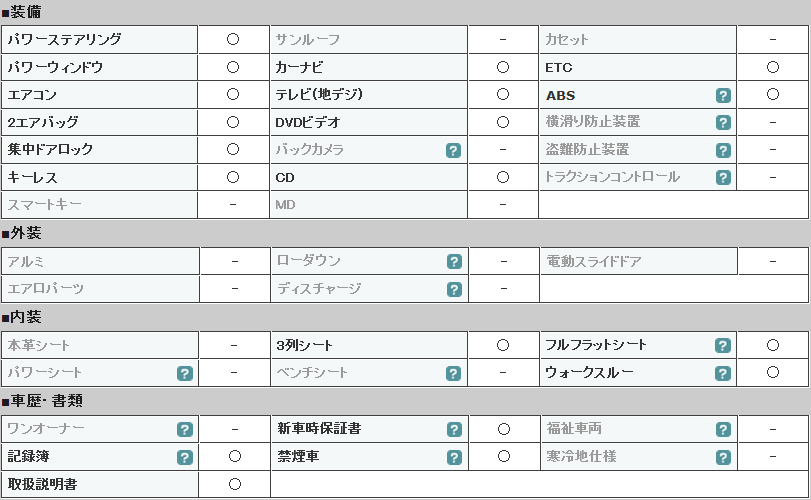The width and height of the screenshot is (811, 500).
Task: Click the help icon next to ABS
Action: (723, 95)
